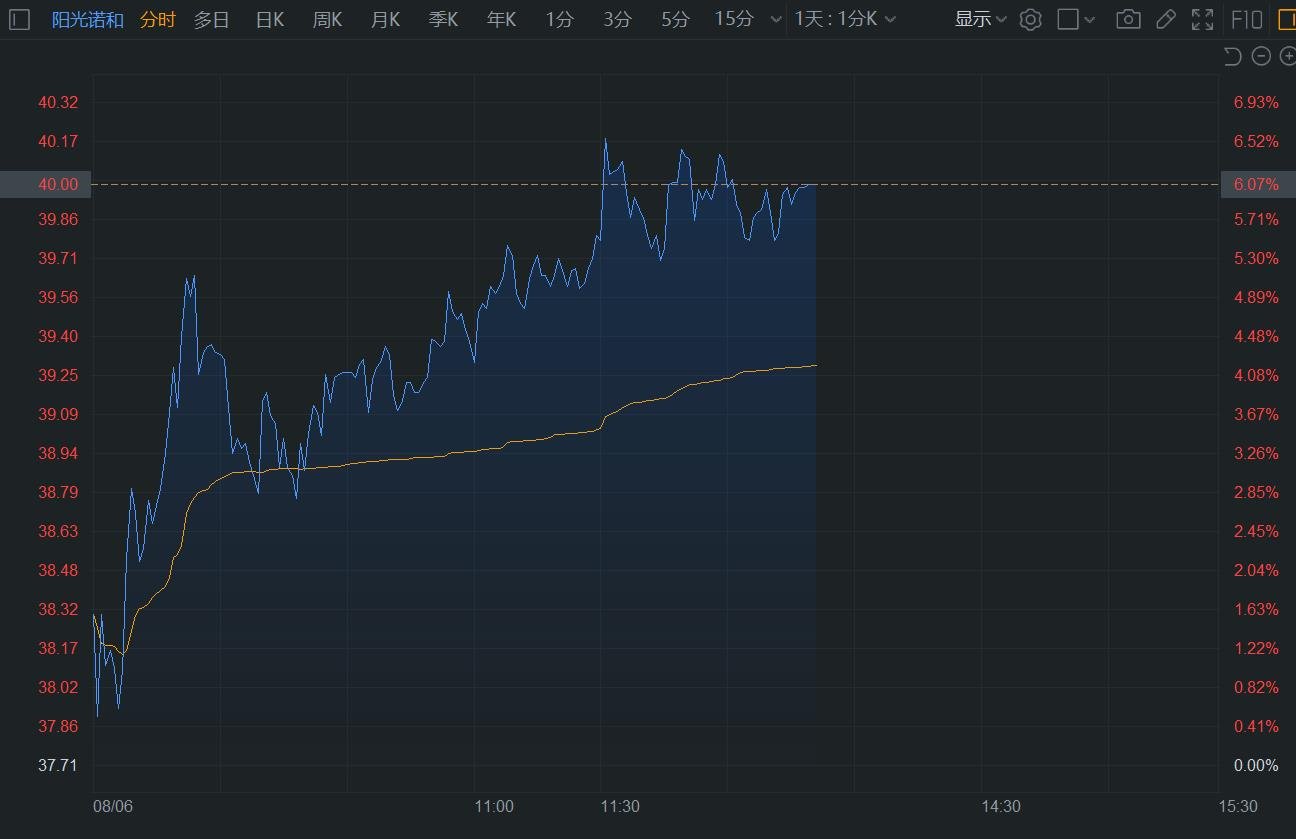Screen dimensions: 1296x839
Task: Toggle the orange right panel icon
Action: pos(1286,19)
